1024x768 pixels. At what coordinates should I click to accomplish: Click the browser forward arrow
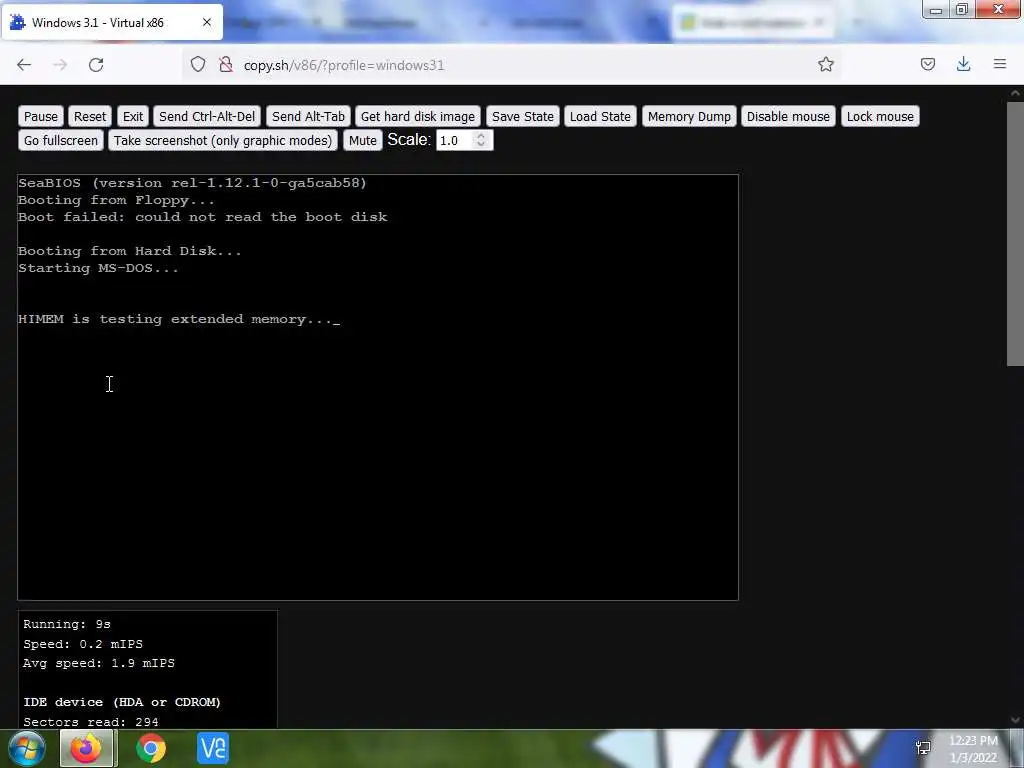(60, 65)
